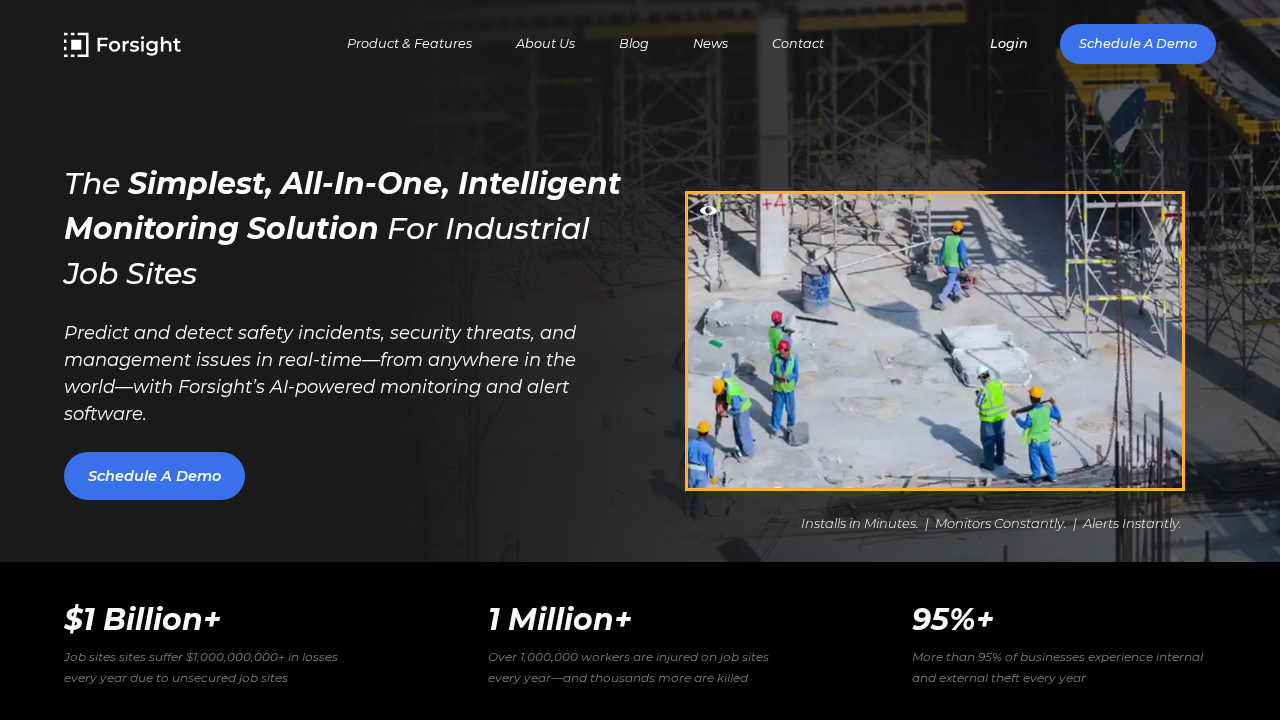
Task: Navigate to the About Us section
Action: pos(545,43)
